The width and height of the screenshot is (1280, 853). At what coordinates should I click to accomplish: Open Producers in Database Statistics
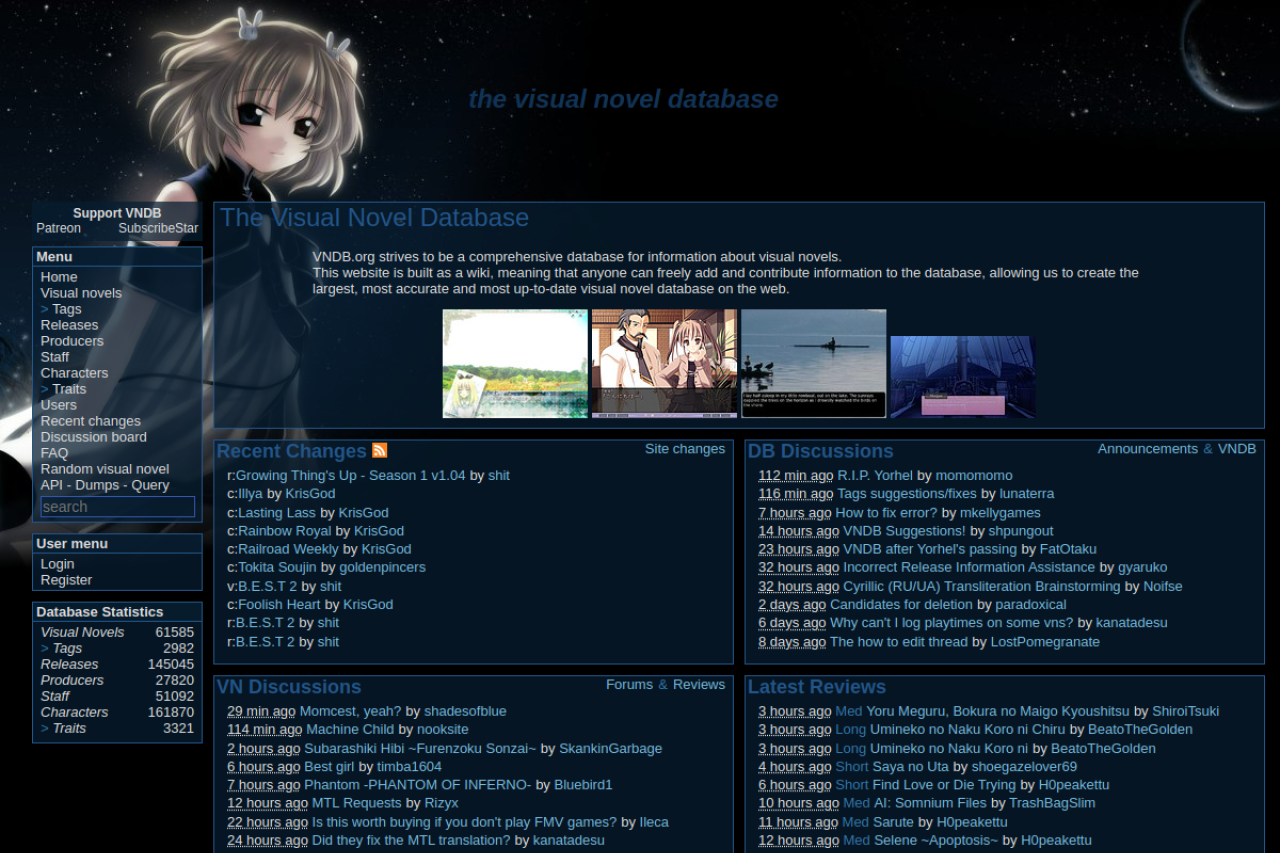pos(72,680)
